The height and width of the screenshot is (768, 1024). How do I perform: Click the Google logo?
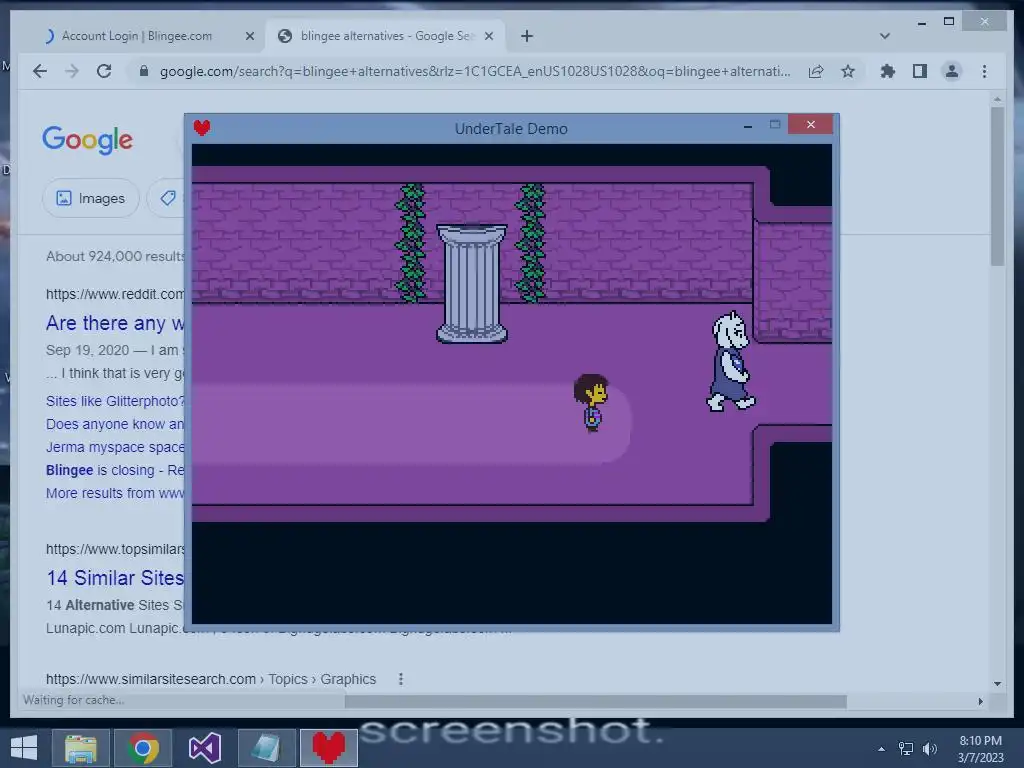coord(88,140)
